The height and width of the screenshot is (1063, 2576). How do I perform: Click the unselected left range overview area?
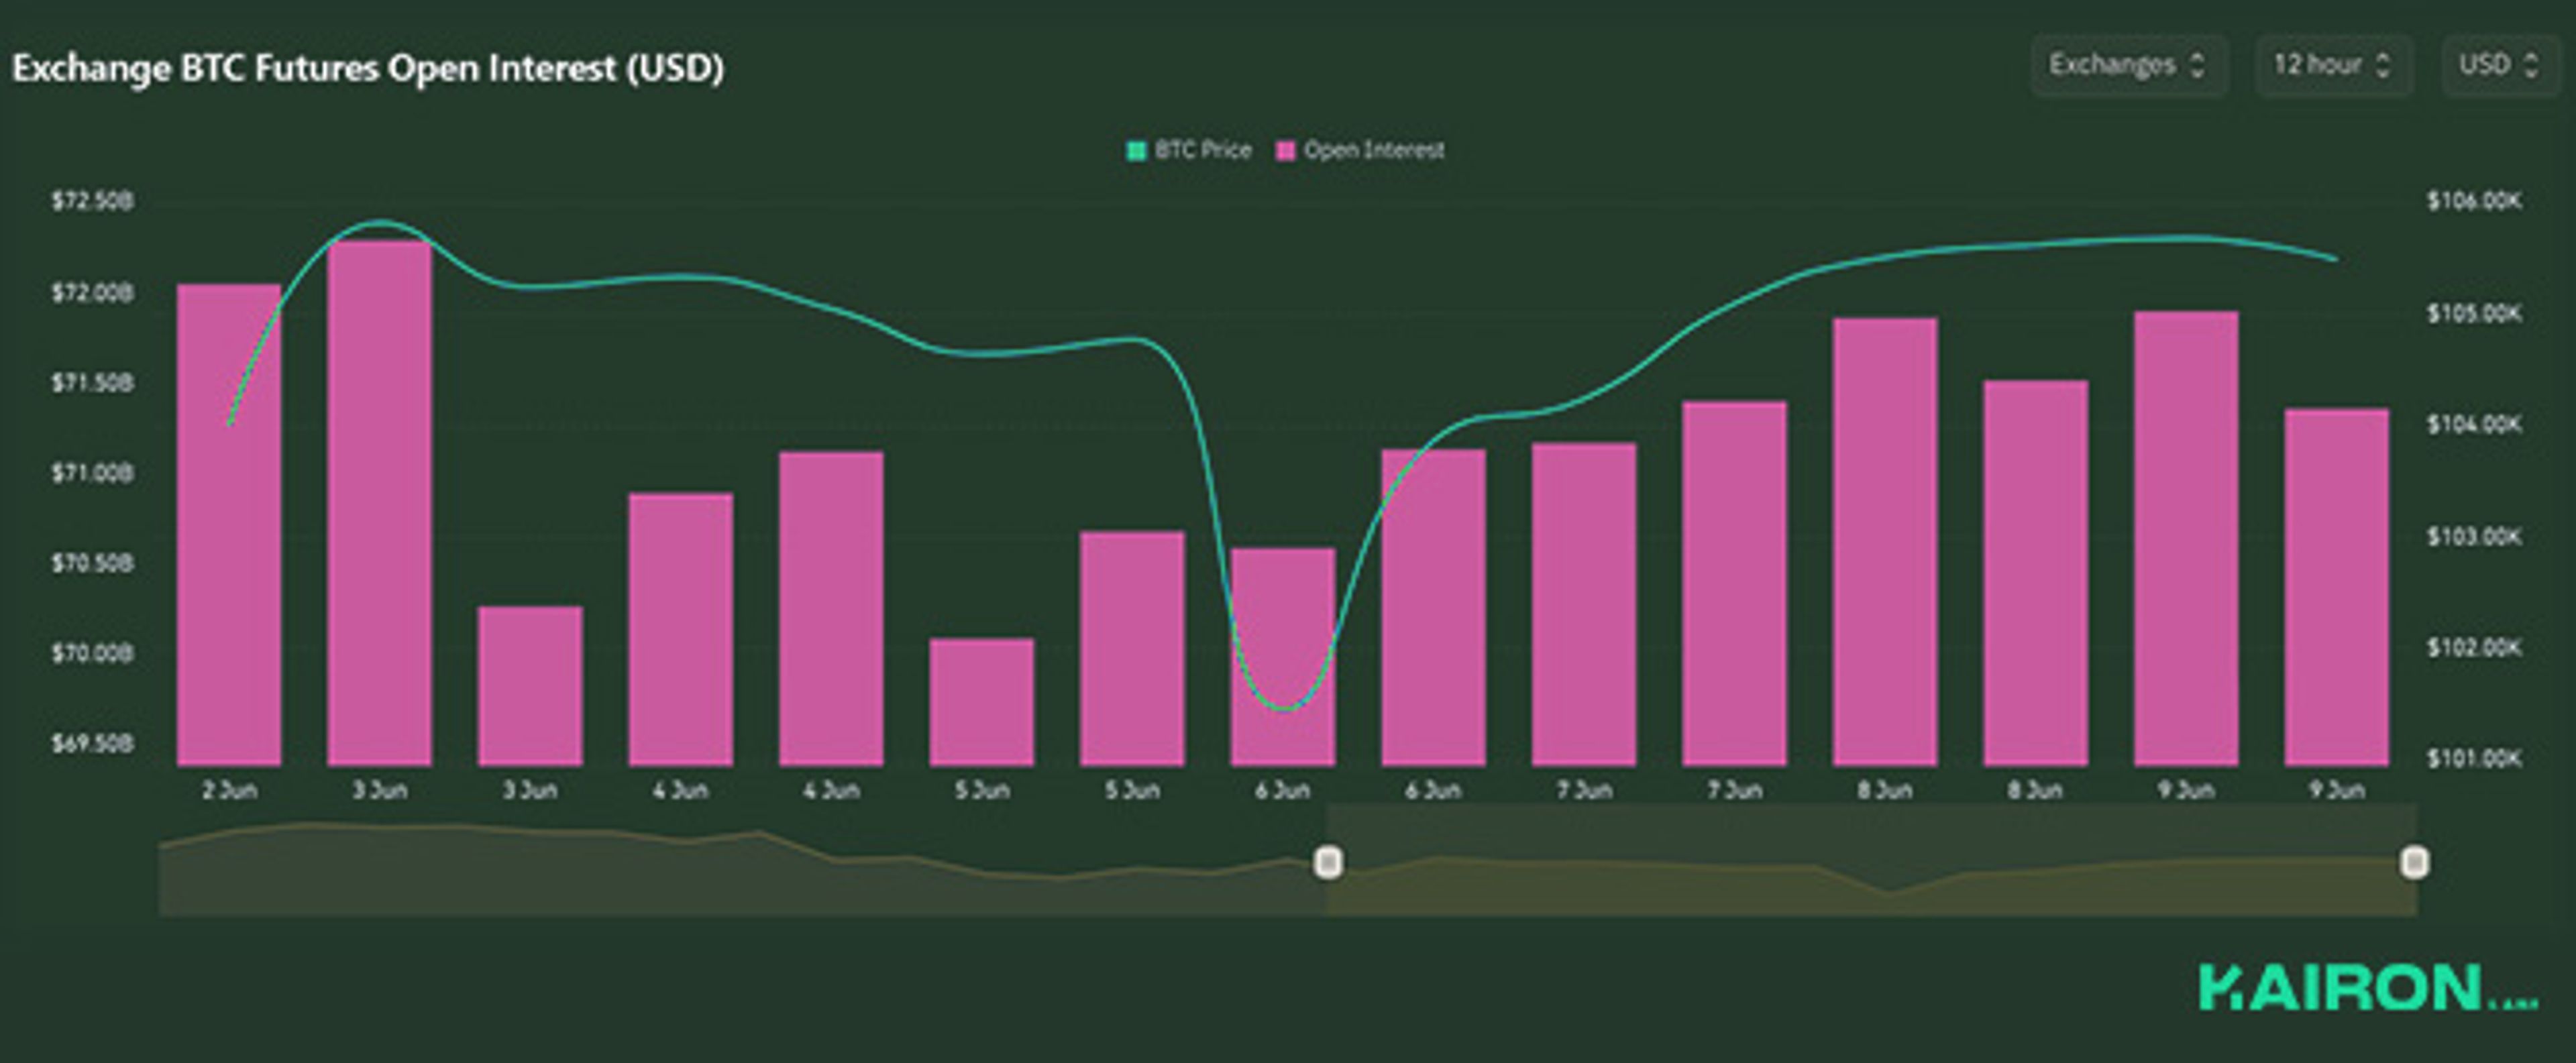click(x=740, y=880)
